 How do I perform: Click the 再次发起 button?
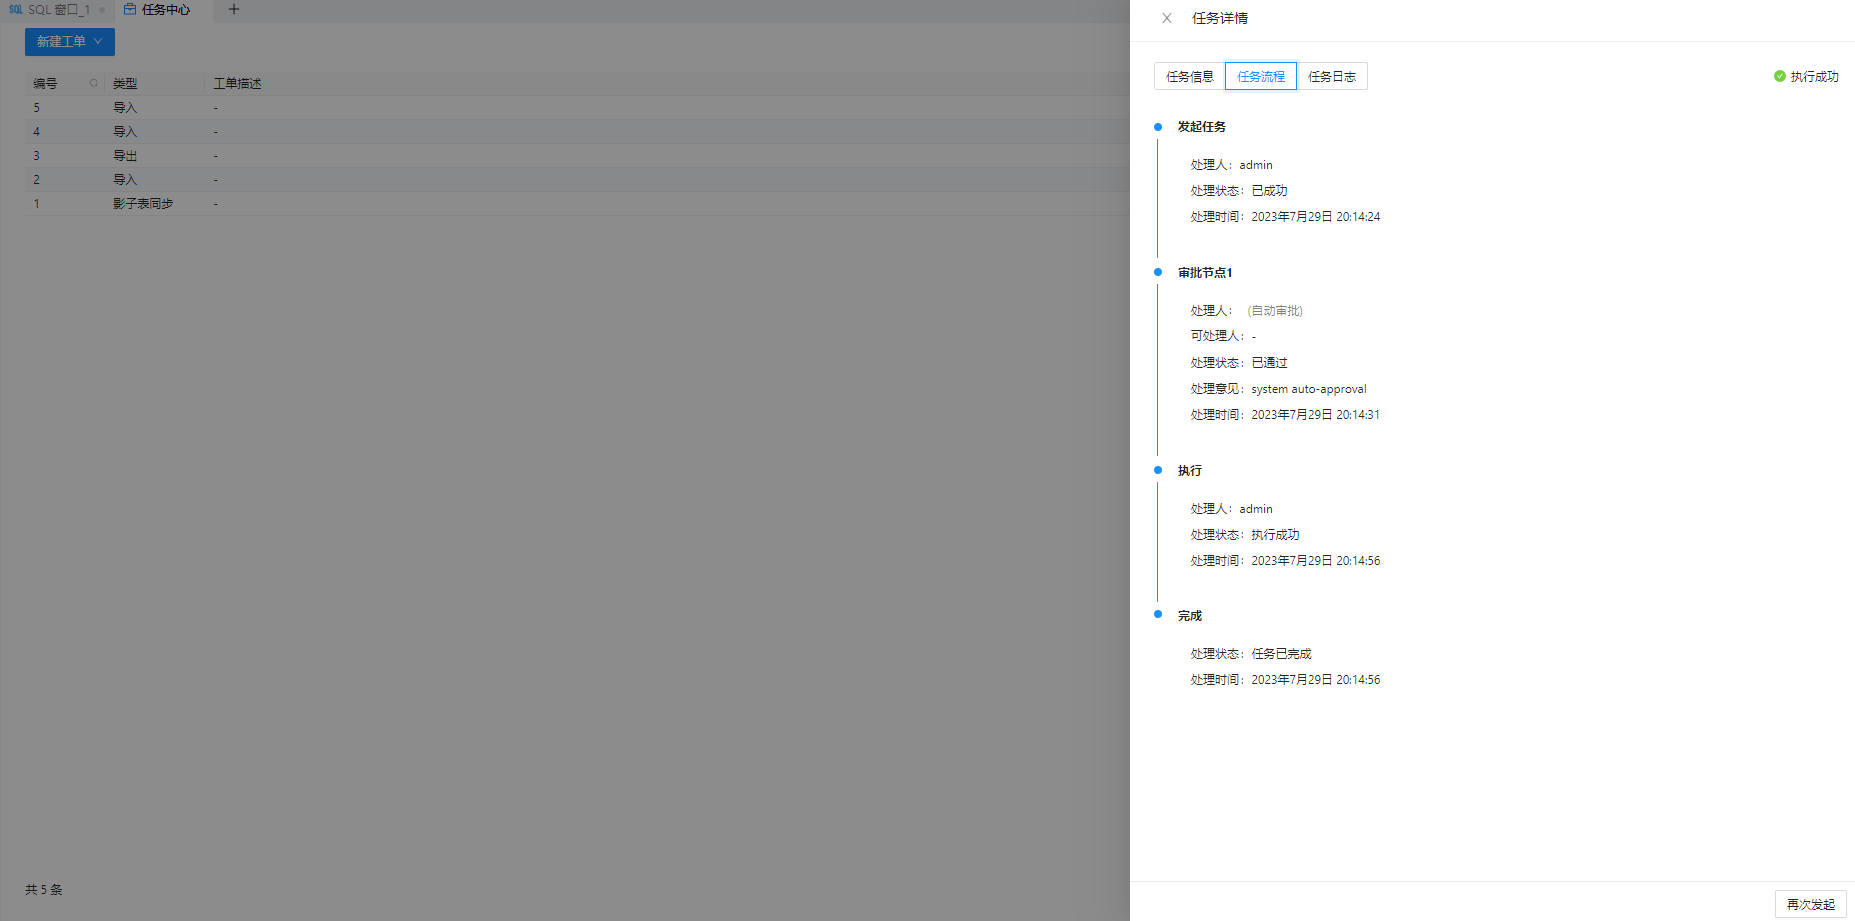point(1811,904)
